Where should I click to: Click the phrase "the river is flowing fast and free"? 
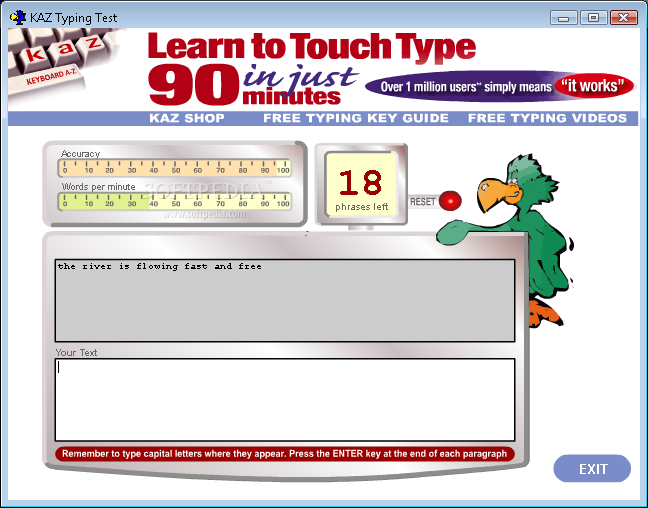point(160,266)
